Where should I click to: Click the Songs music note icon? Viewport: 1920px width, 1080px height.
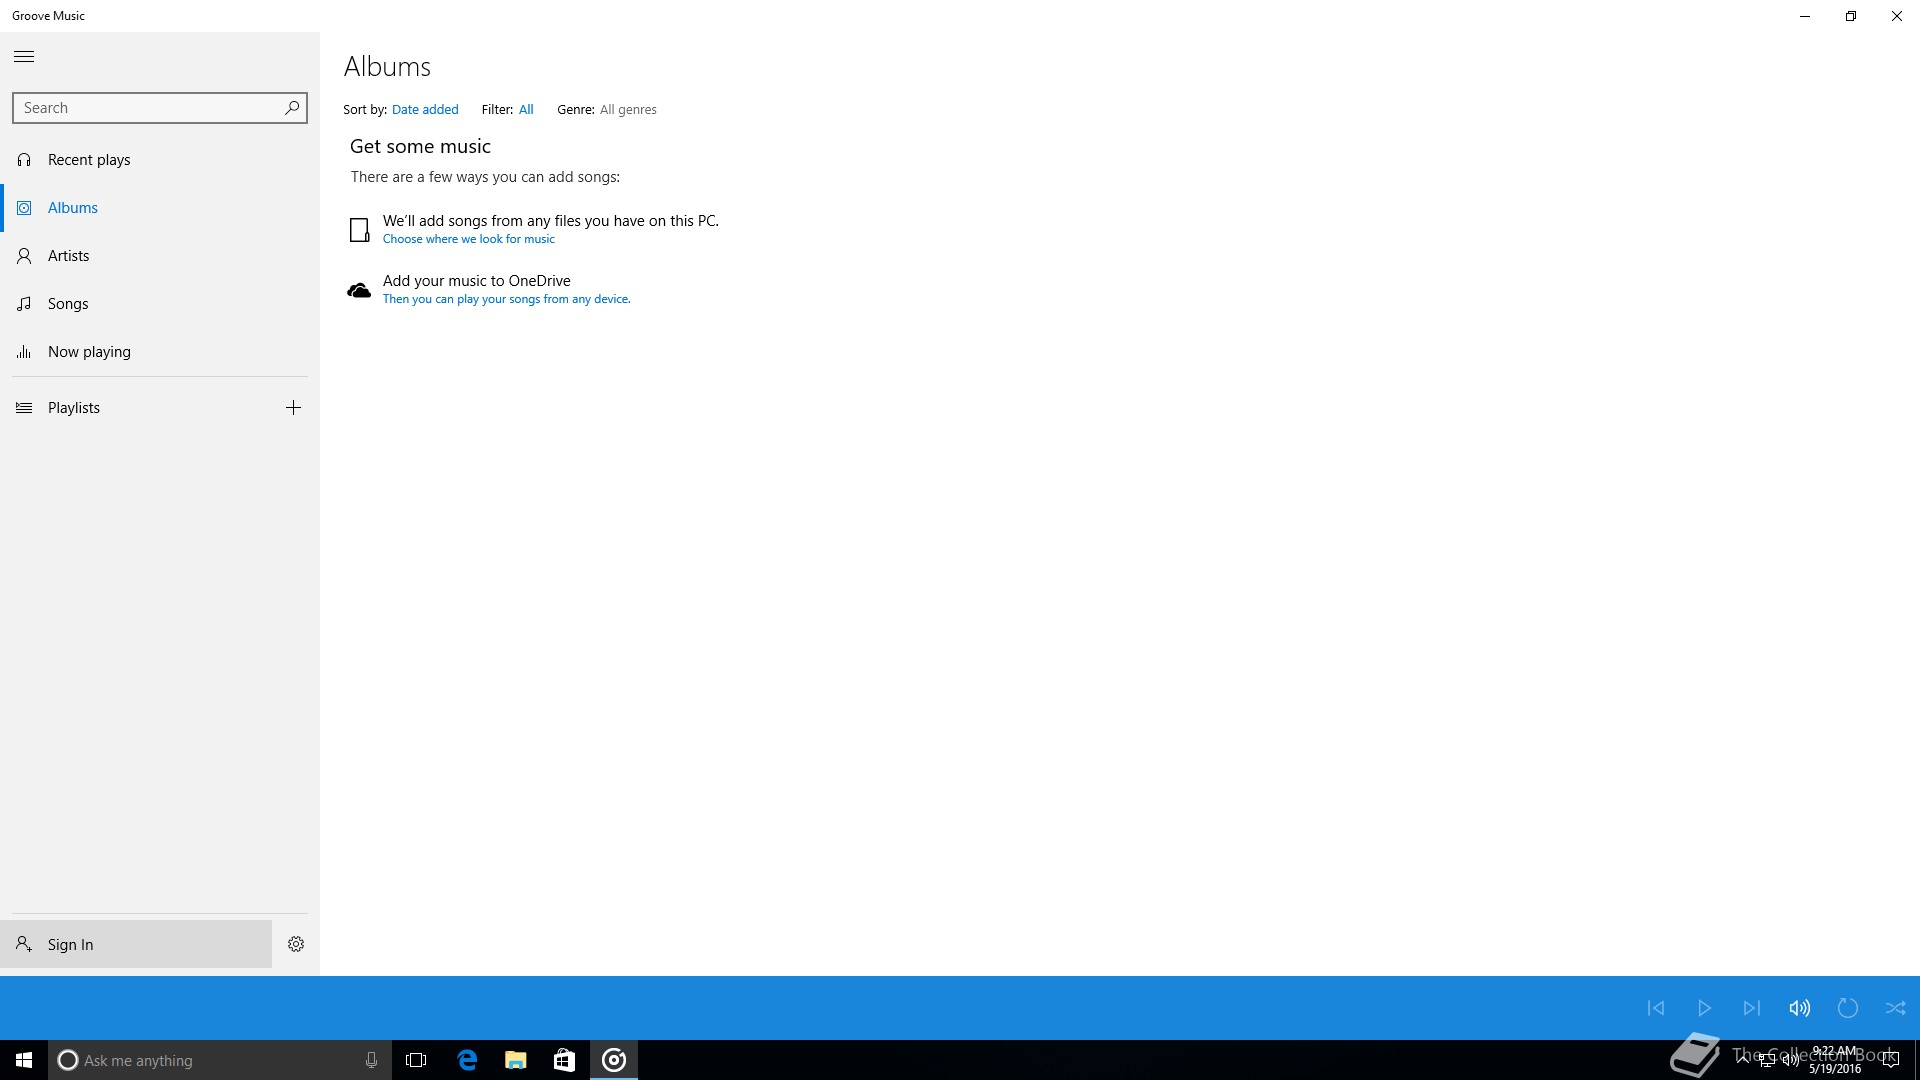(x=24, y=304)
